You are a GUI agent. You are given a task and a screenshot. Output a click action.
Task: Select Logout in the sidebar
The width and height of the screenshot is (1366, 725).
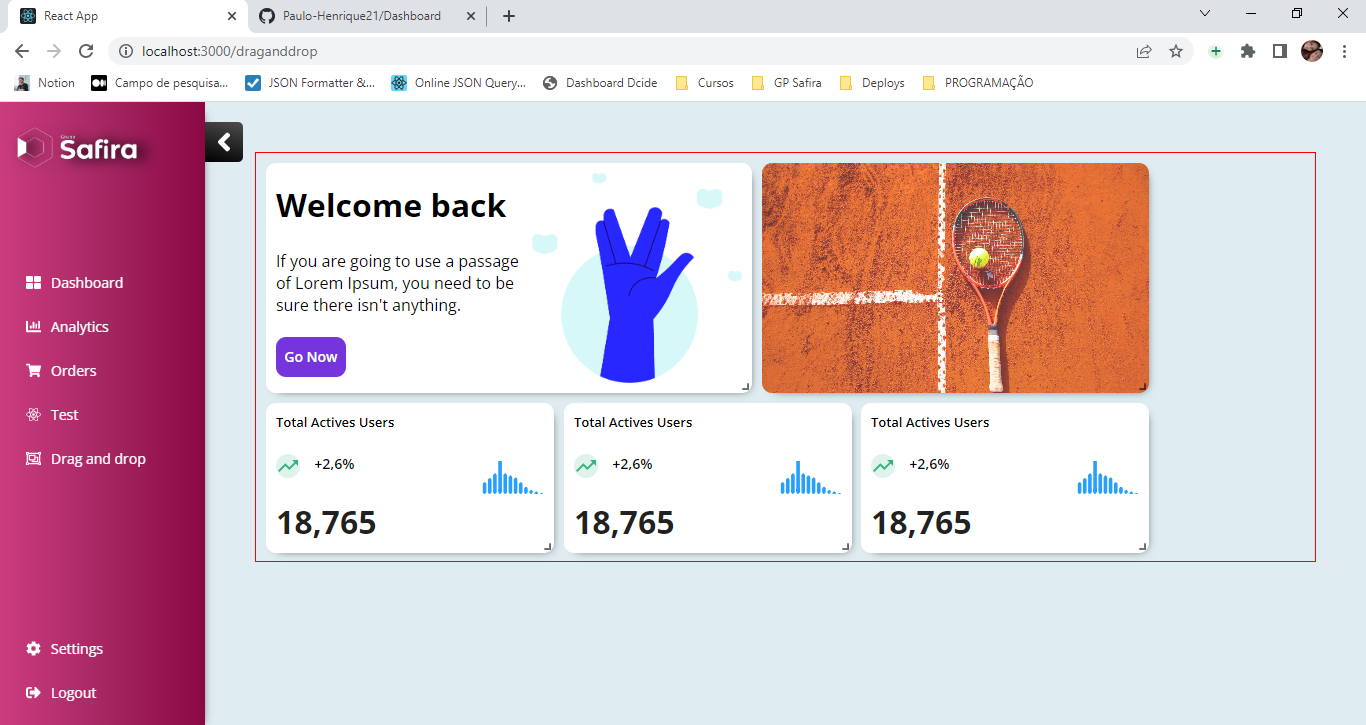pyautogui.click(x=61, y=693)
